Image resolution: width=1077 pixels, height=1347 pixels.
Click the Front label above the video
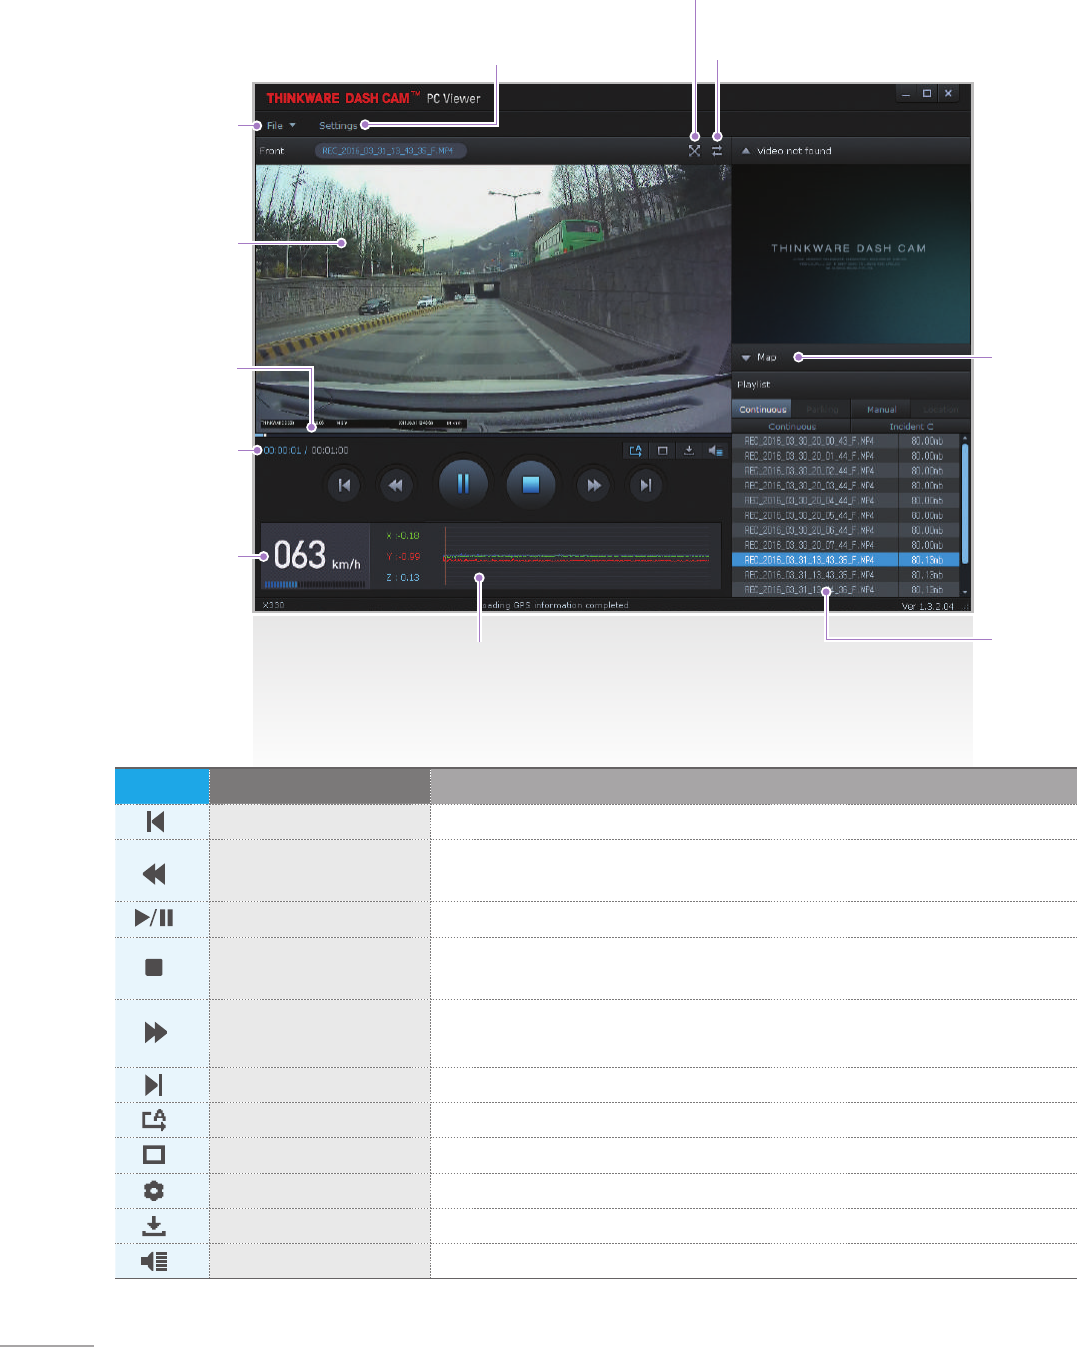(272, 151)
